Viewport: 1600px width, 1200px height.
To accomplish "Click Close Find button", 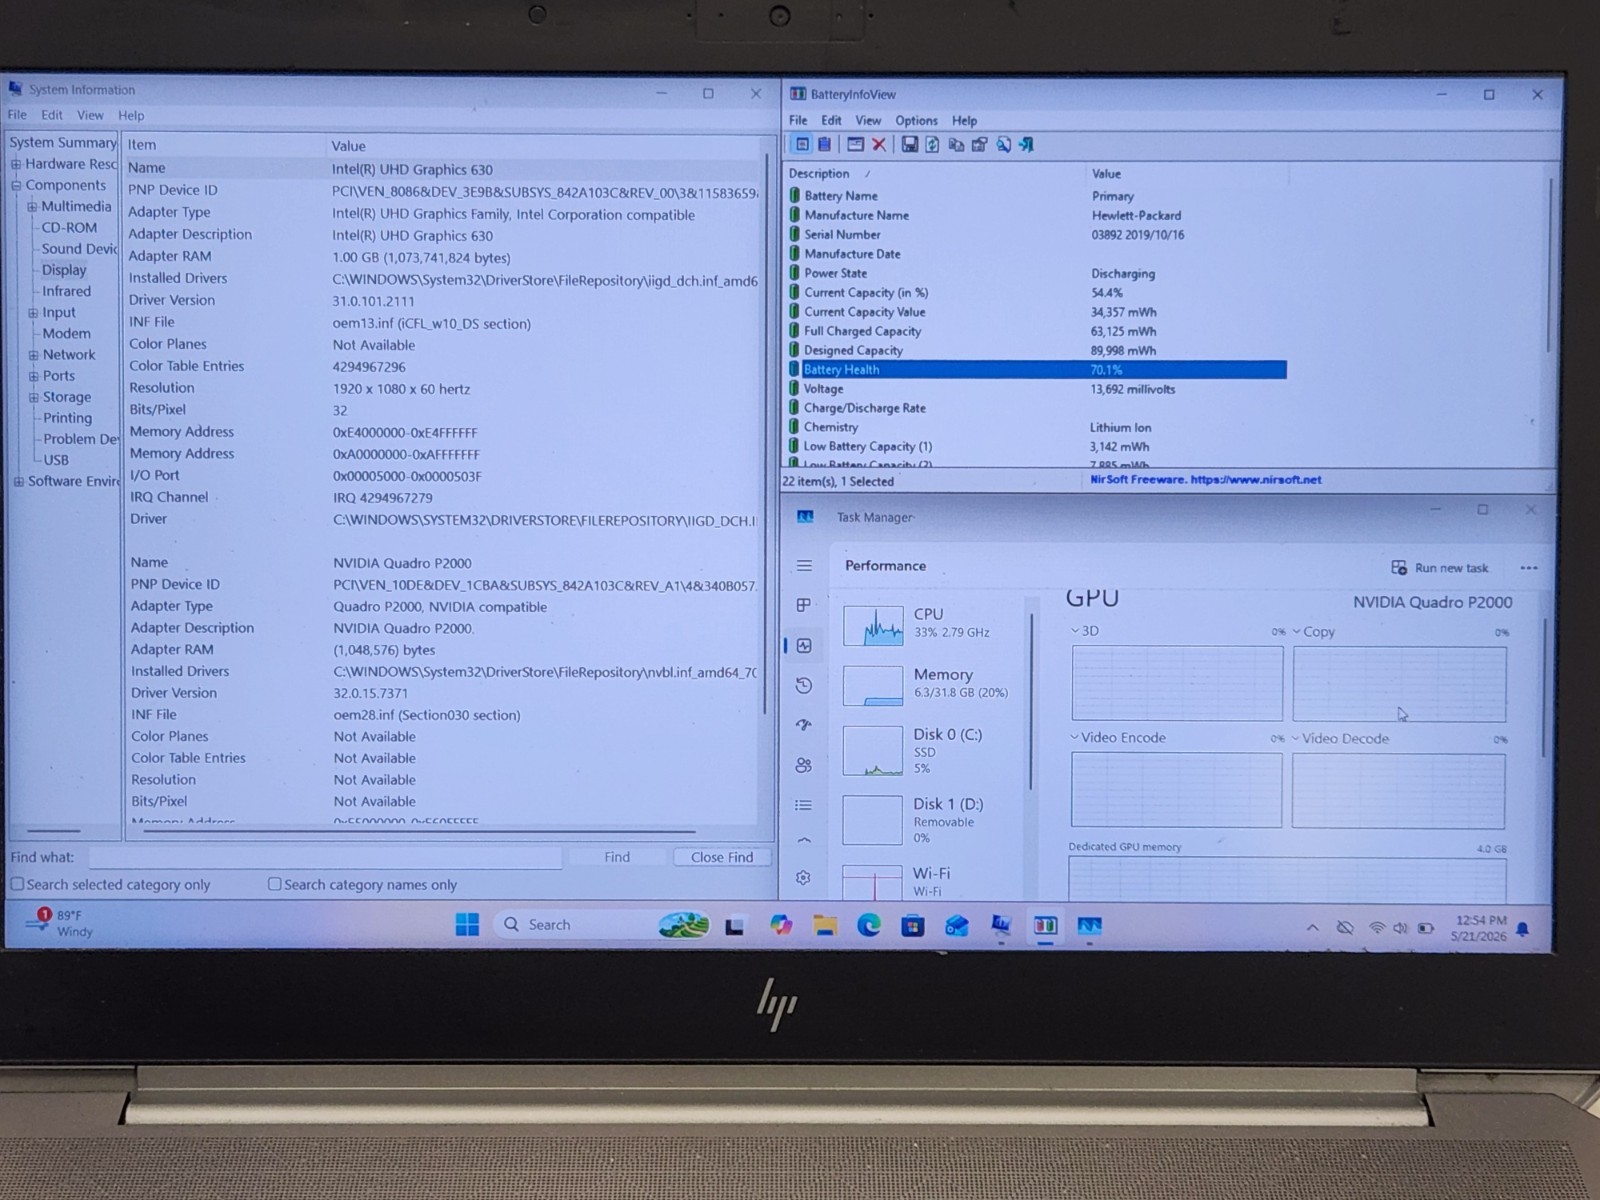I will coord(721,857).
